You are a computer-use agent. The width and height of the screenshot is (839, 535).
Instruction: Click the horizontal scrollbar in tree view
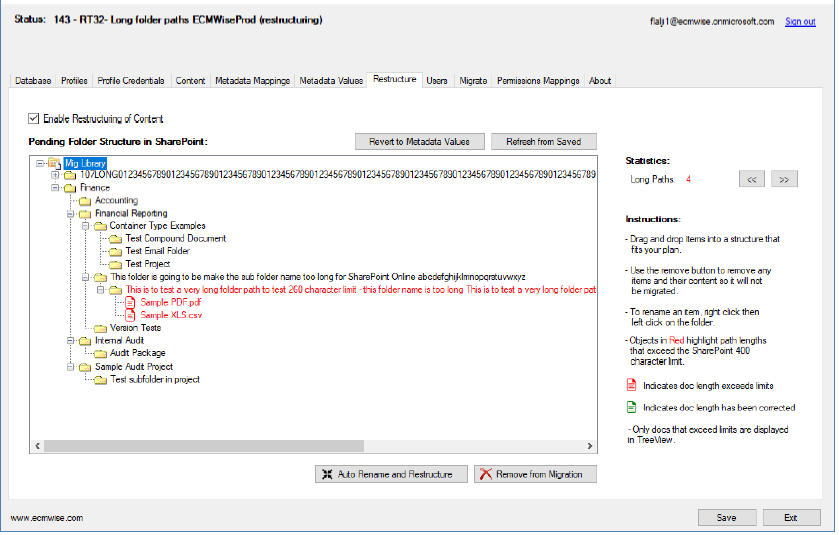point(300,447)
